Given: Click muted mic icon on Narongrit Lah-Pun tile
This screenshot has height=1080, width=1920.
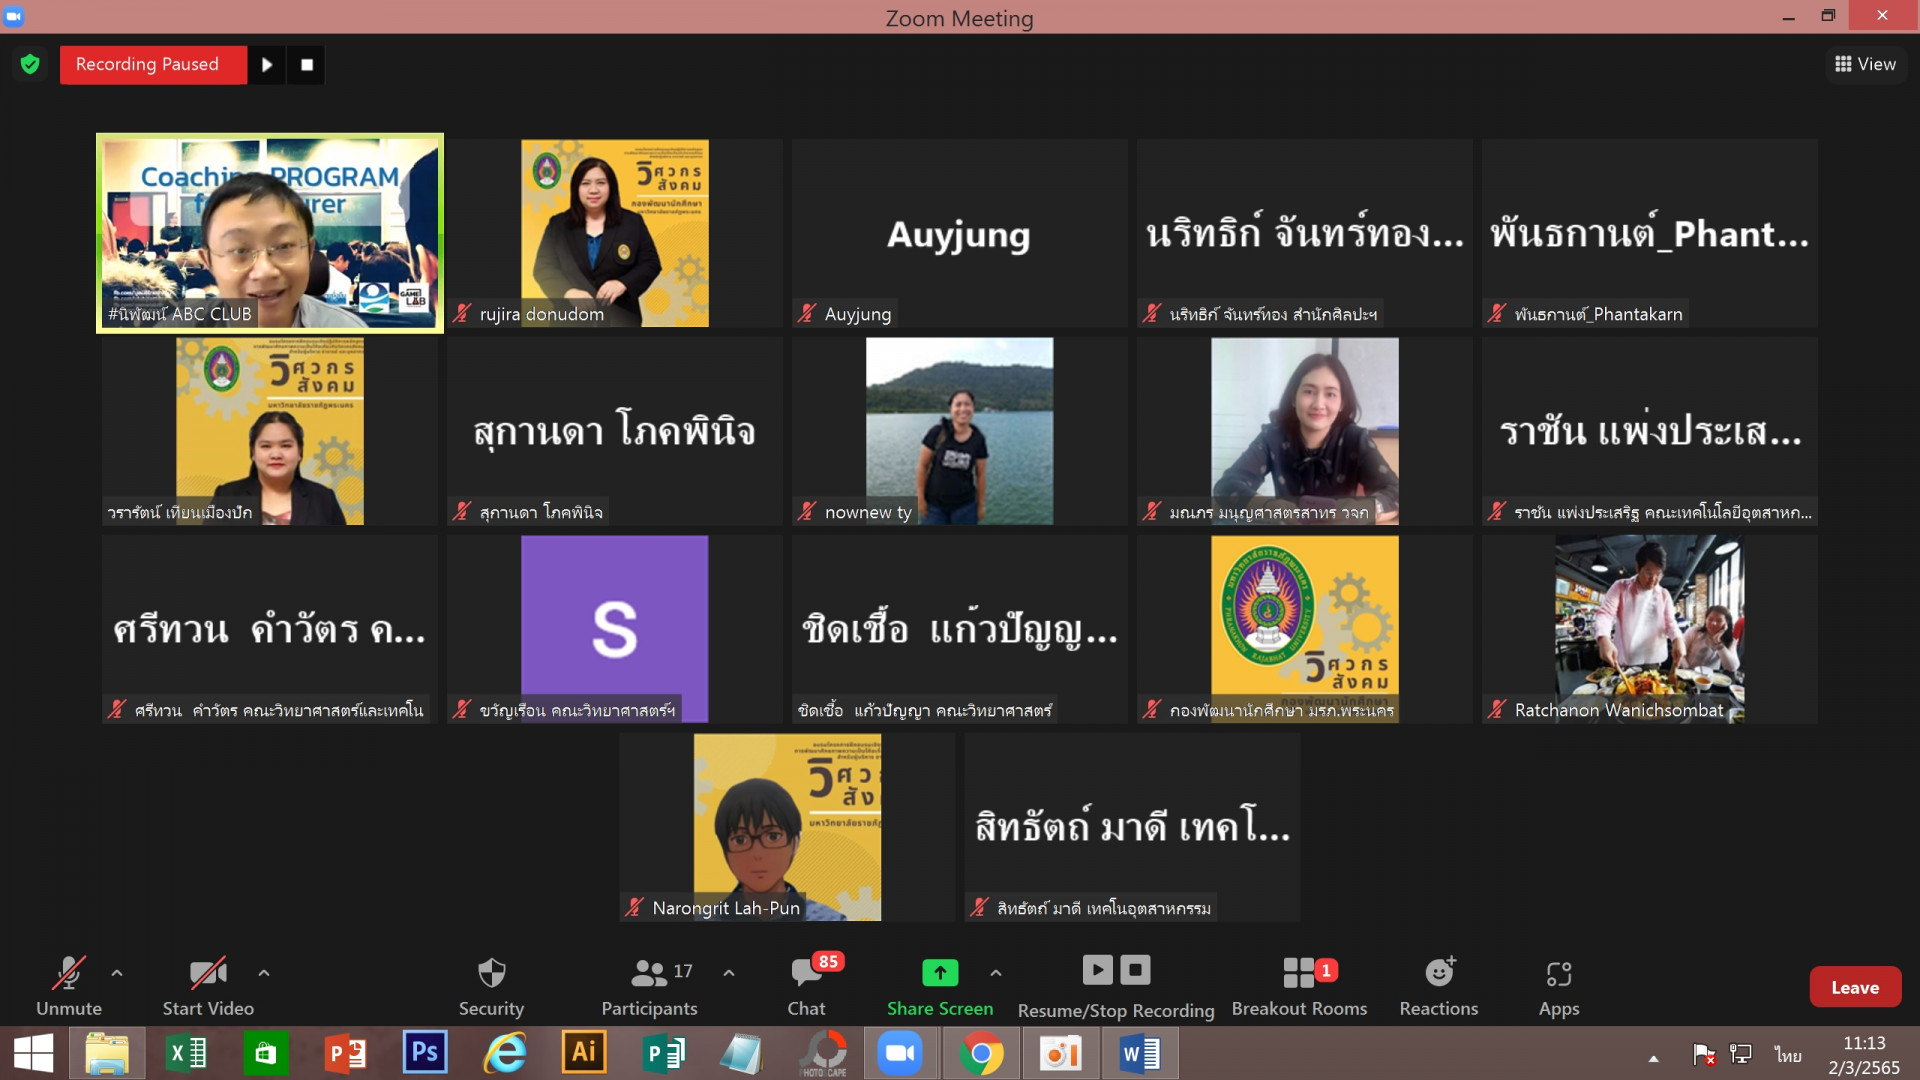Looking at the screenshot, I should coord(635,907).
